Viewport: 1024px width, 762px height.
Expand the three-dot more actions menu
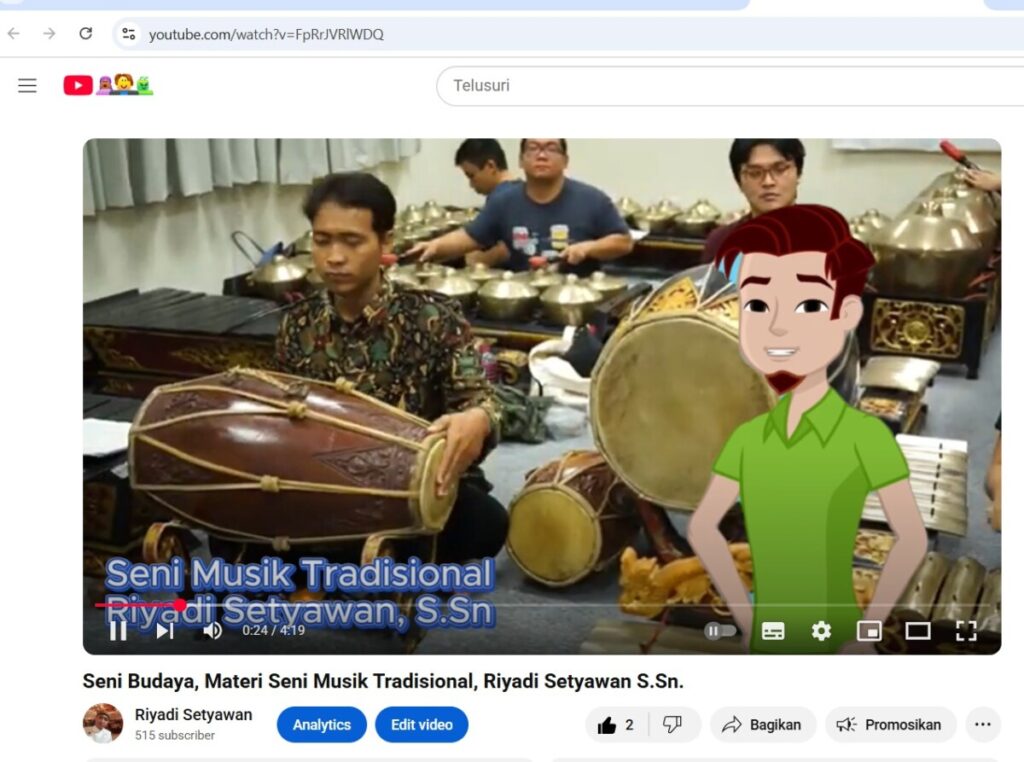[x=982, y=725]
